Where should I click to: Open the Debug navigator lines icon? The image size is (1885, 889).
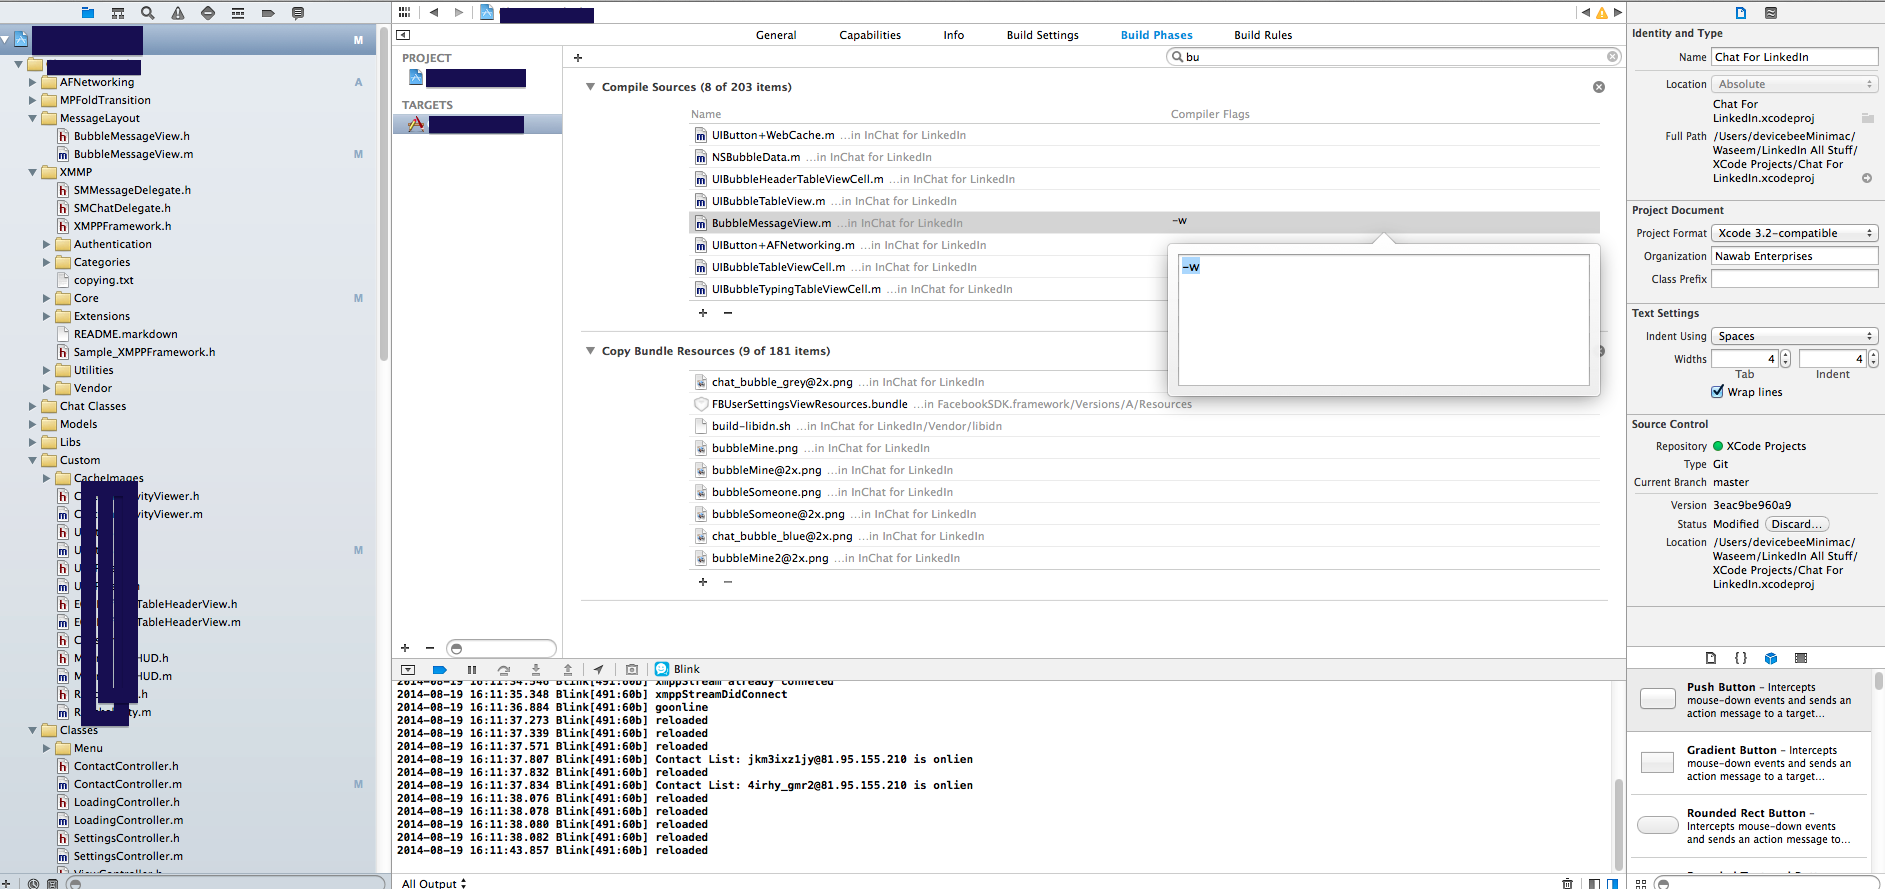[x=238, y=13]
